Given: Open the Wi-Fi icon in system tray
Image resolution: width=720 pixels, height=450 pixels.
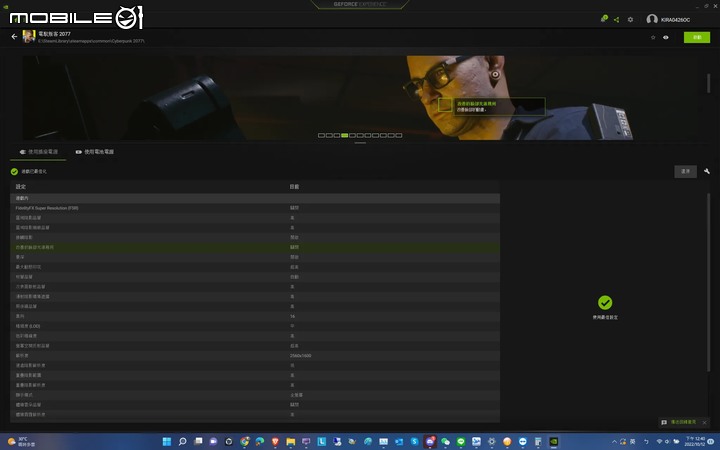Looking at the screenshot, I should coord(659,442).
